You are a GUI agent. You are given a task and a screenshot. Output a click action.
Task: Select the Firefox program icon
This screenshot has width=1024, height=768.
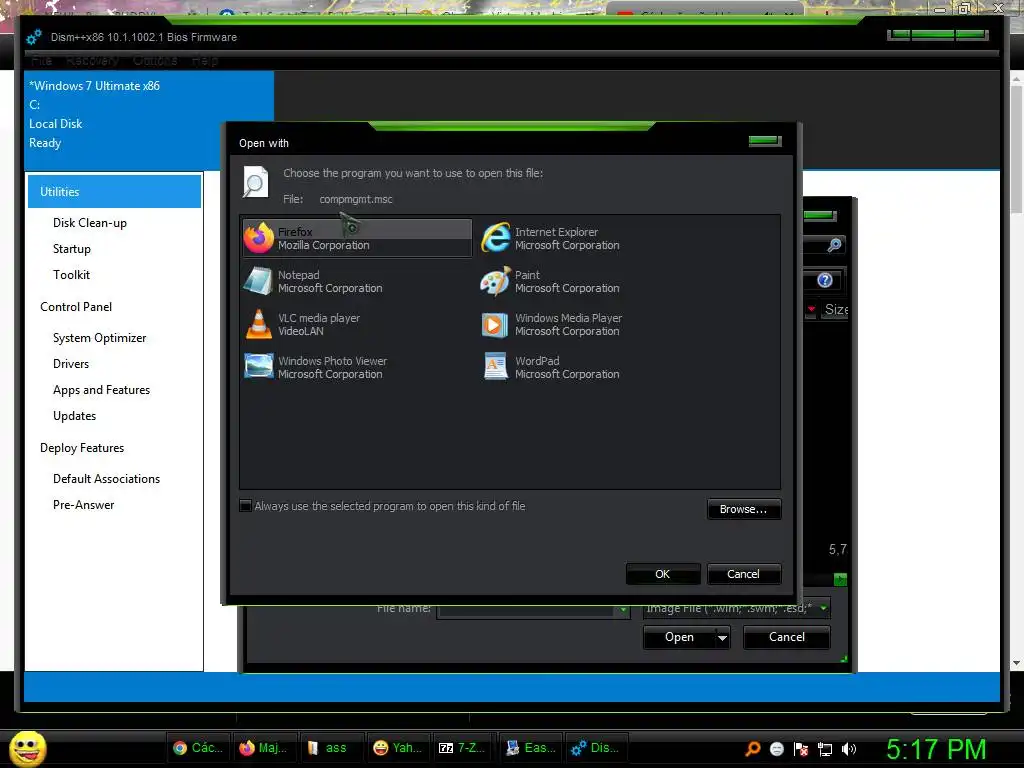(x=259, y=238)
